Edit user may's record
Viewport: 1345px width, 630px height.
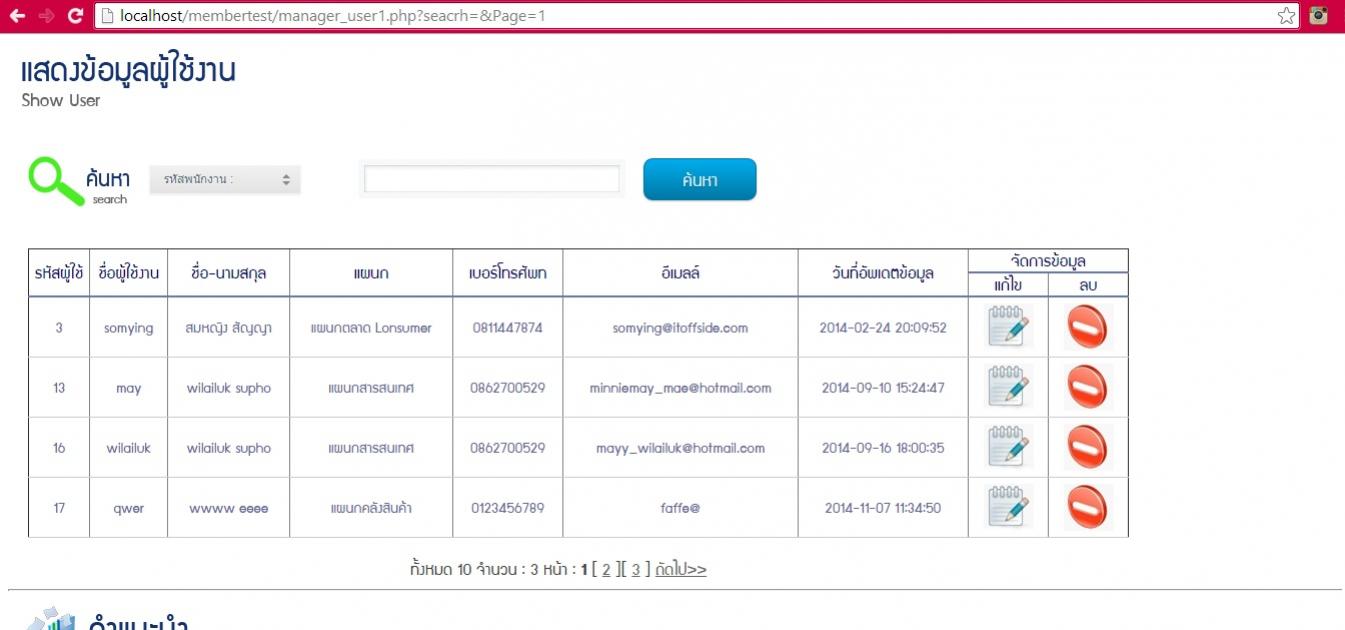(1008, 387)
